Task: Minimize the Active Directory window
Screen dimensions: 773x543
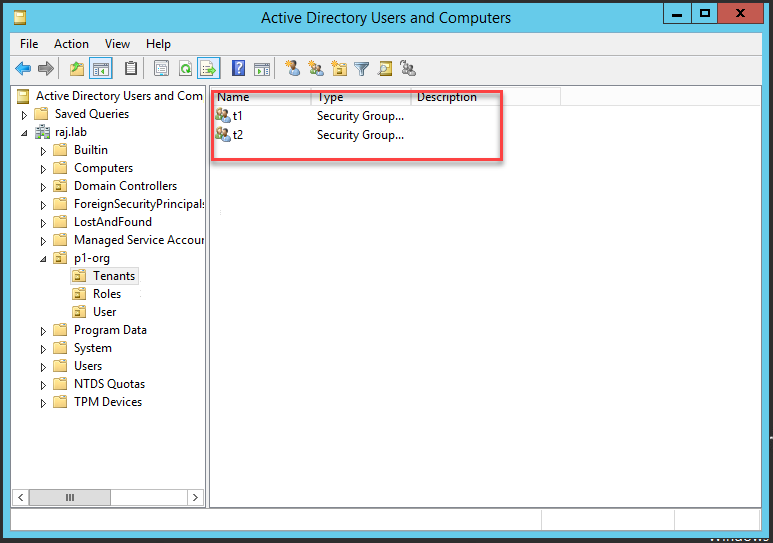Action: [x=677, y=14]
